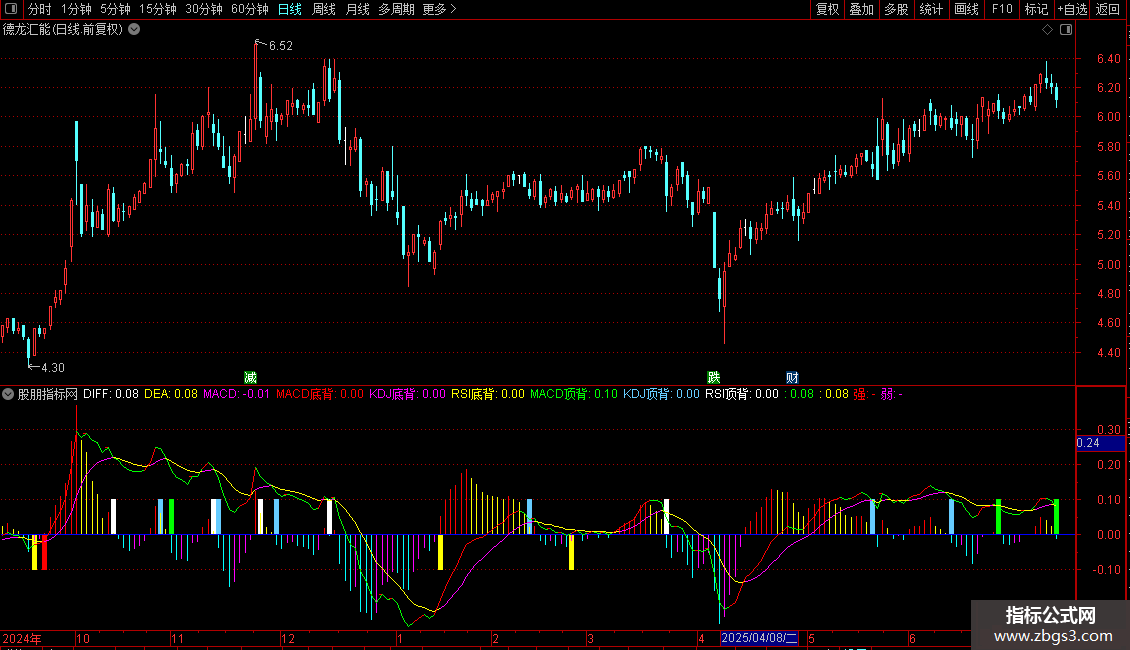Click the DIFF: 0.08 indicator value
The height and width of the screenshot is (650, 1130).
point(111,394)
